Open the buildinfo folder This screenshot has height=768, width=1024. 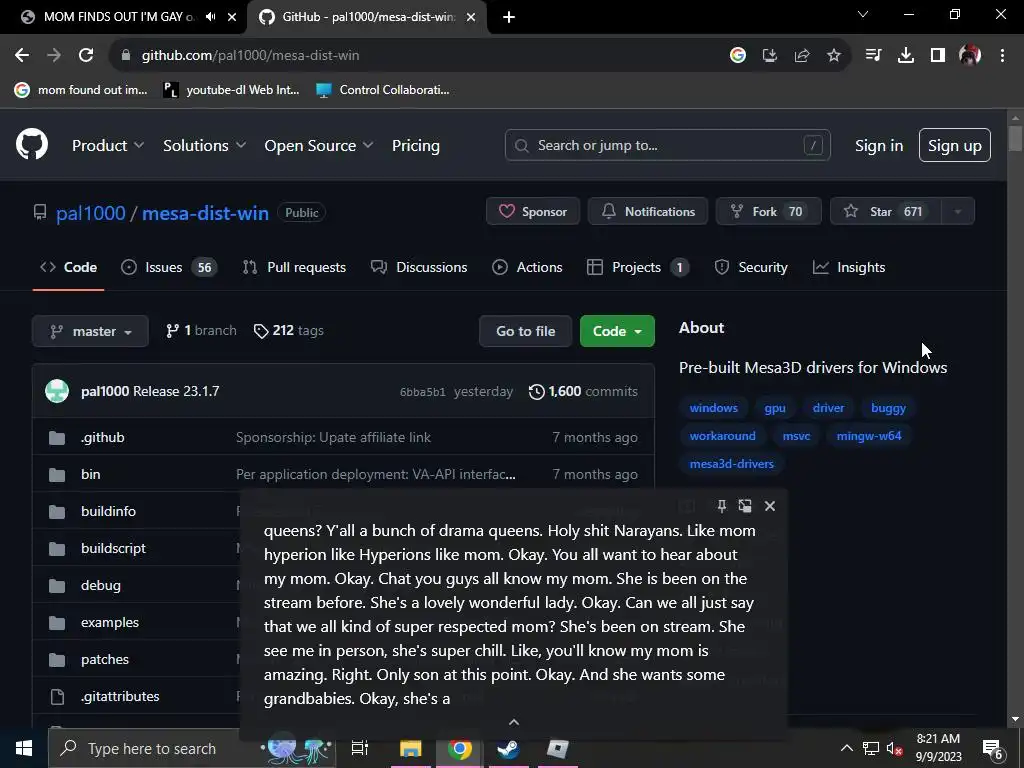click(108, 511)
